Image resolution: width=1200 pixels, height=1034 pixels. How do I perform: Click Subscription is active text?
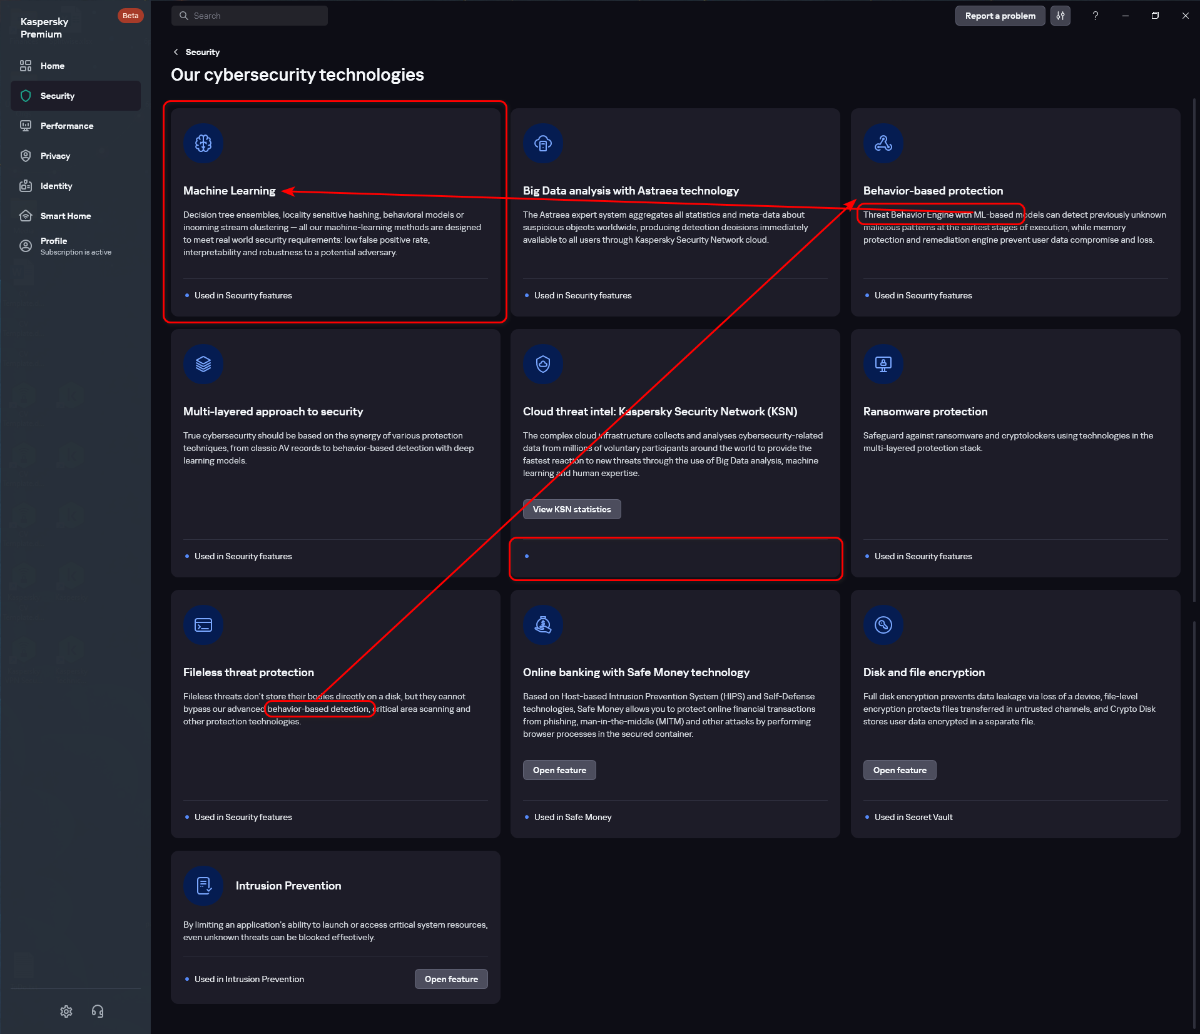[76, 252]
